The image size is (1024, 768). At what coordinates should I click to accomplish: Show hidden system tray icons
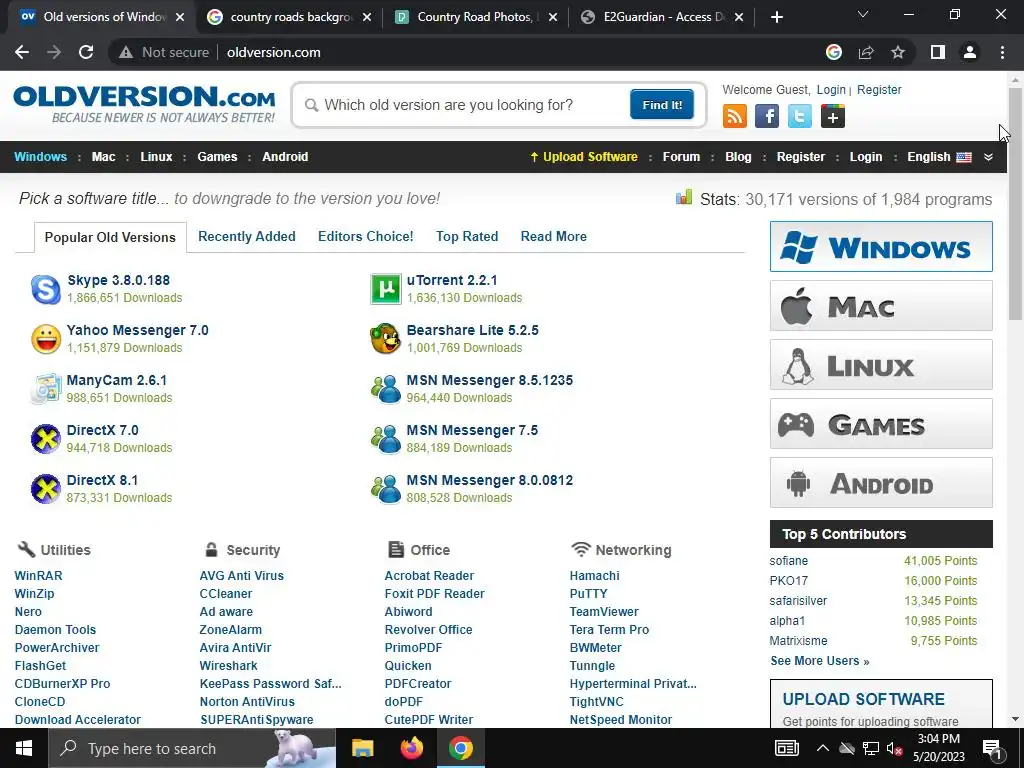[823, 748]
